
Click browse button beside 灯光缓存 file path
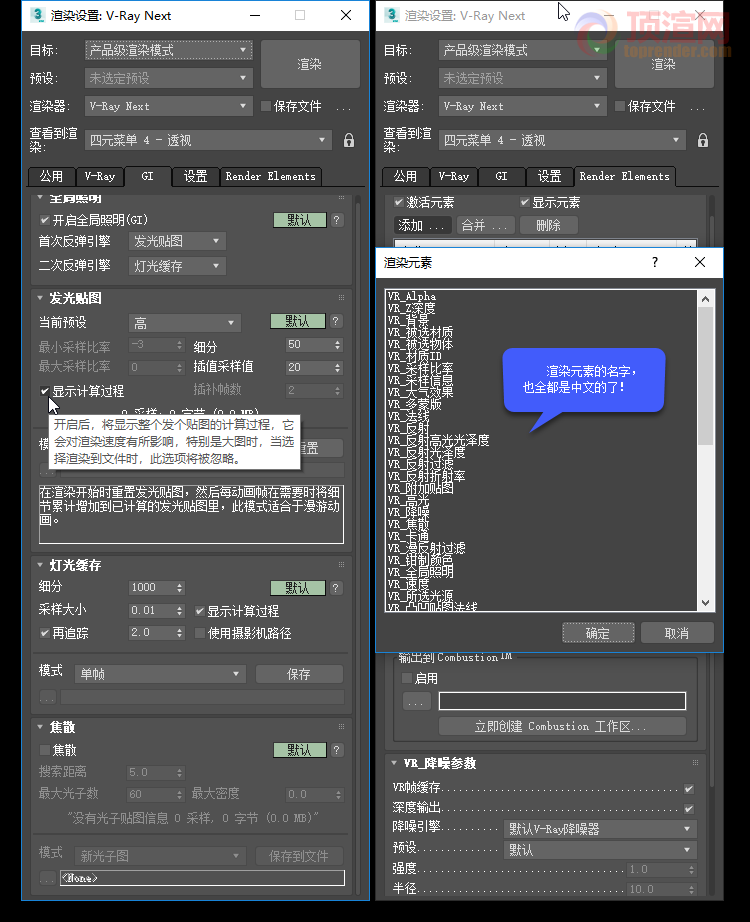coord(48,697)
